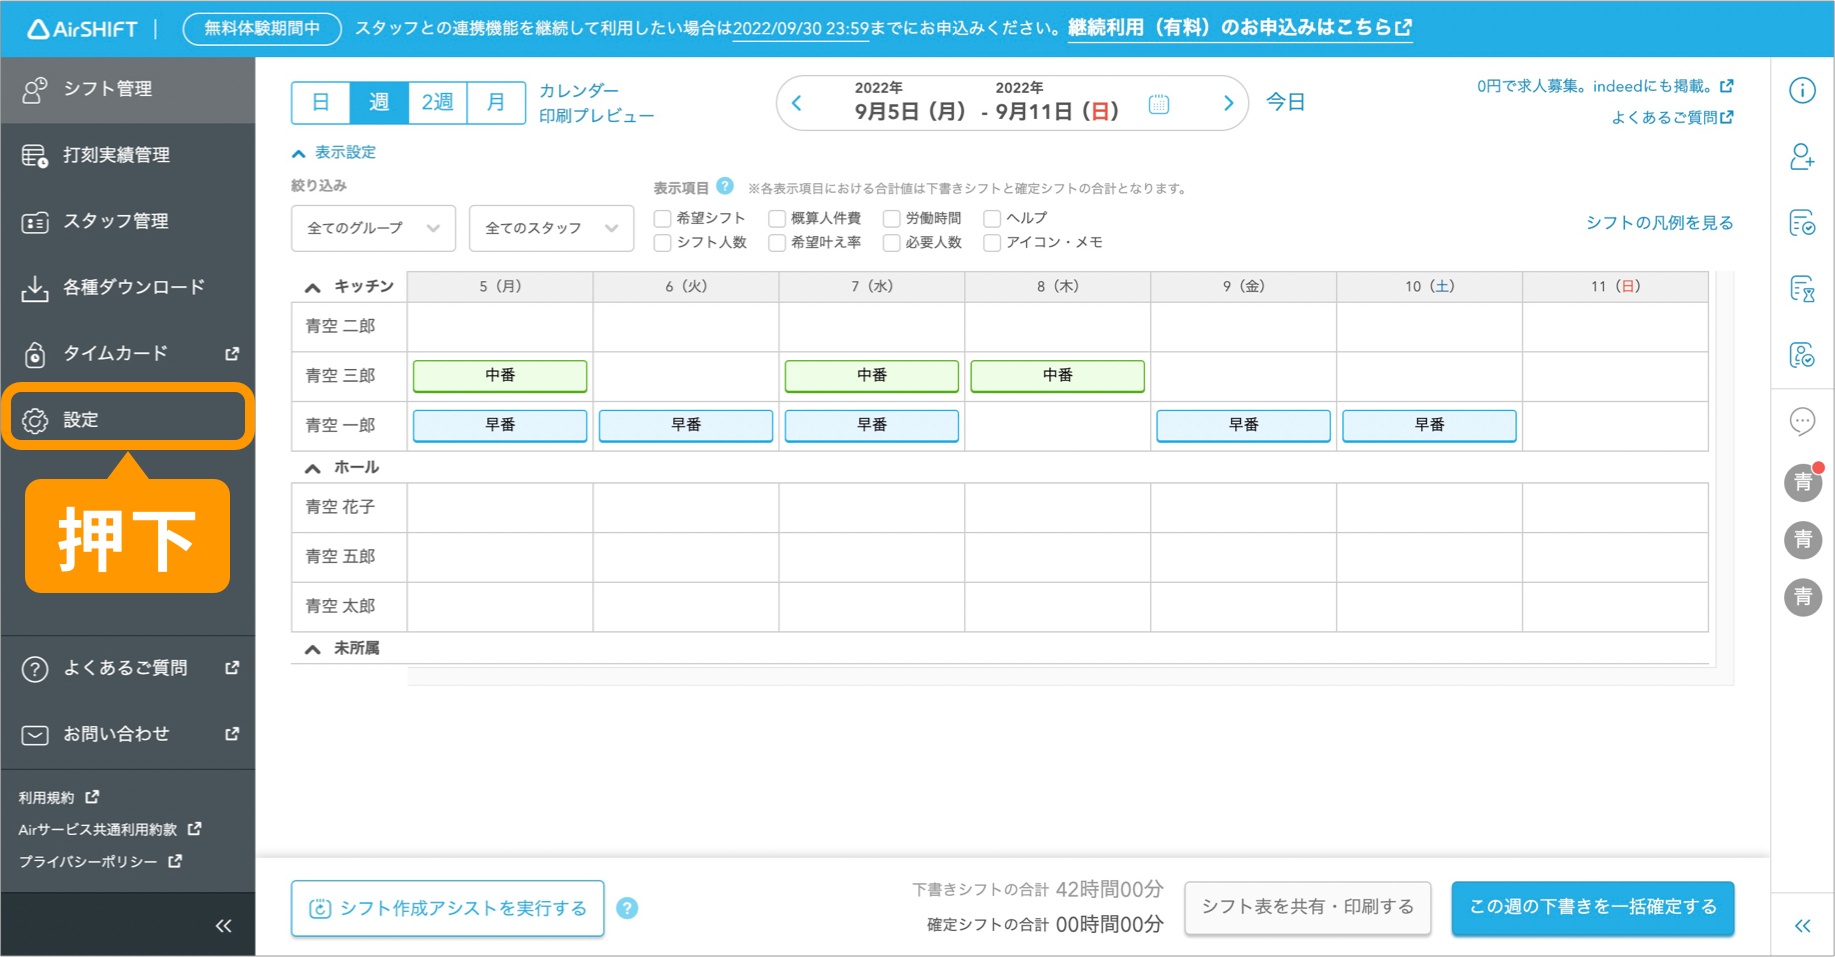Open the approved shifts document-check icon
This screenshot has width=1835, height=957.
(1802, 222)
